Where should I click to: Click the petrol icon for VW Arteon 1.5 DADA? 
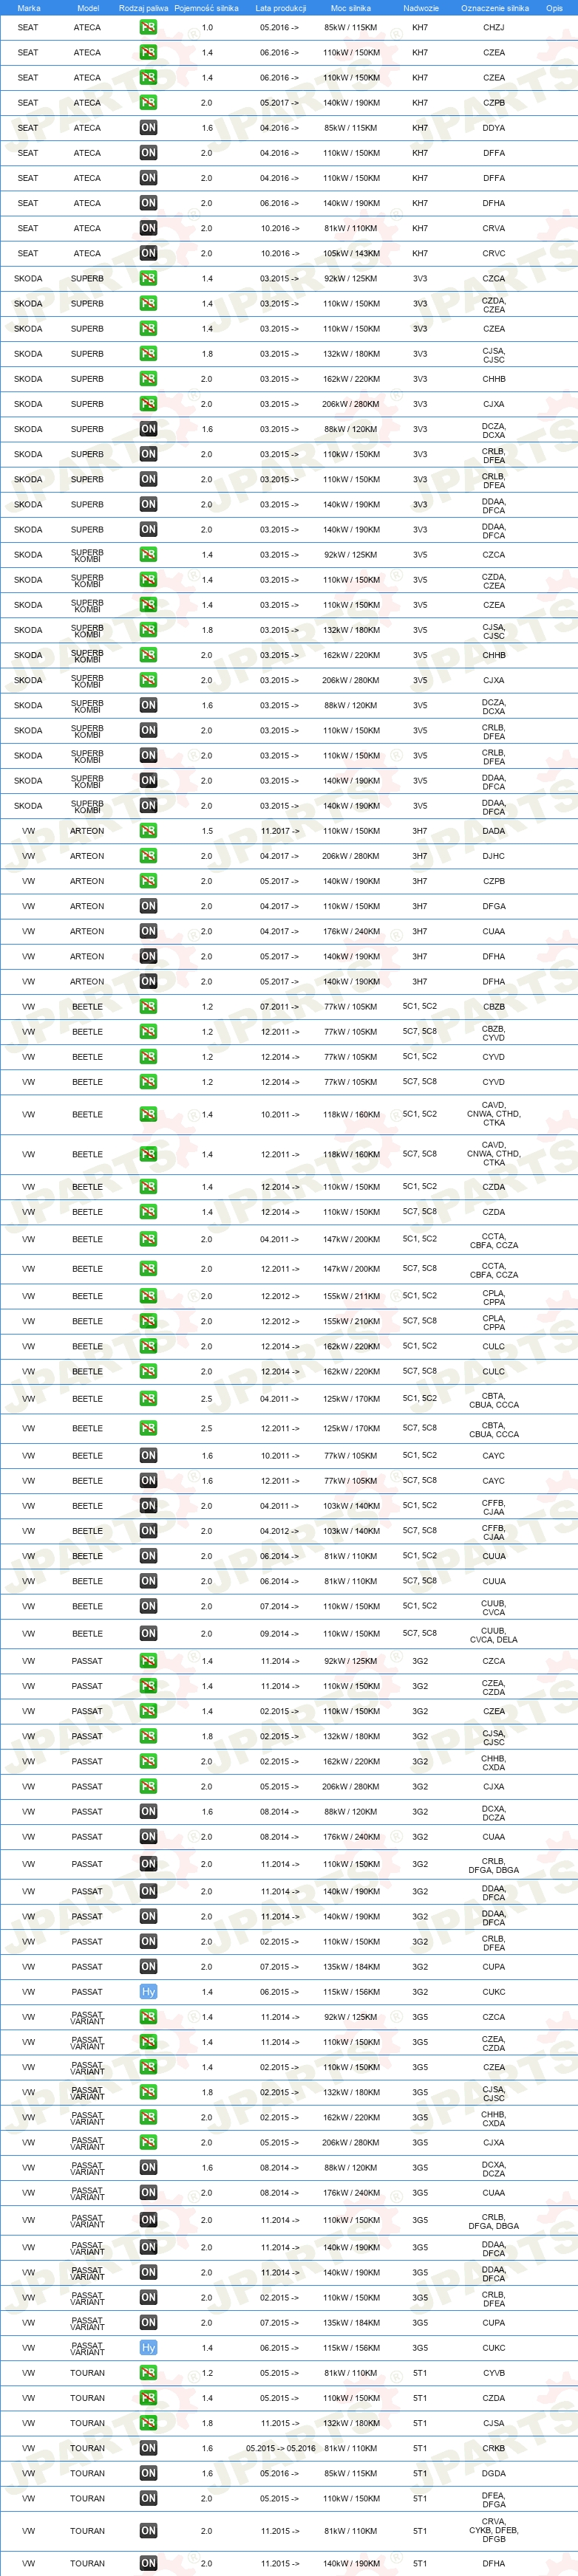(x=148, y=831)
